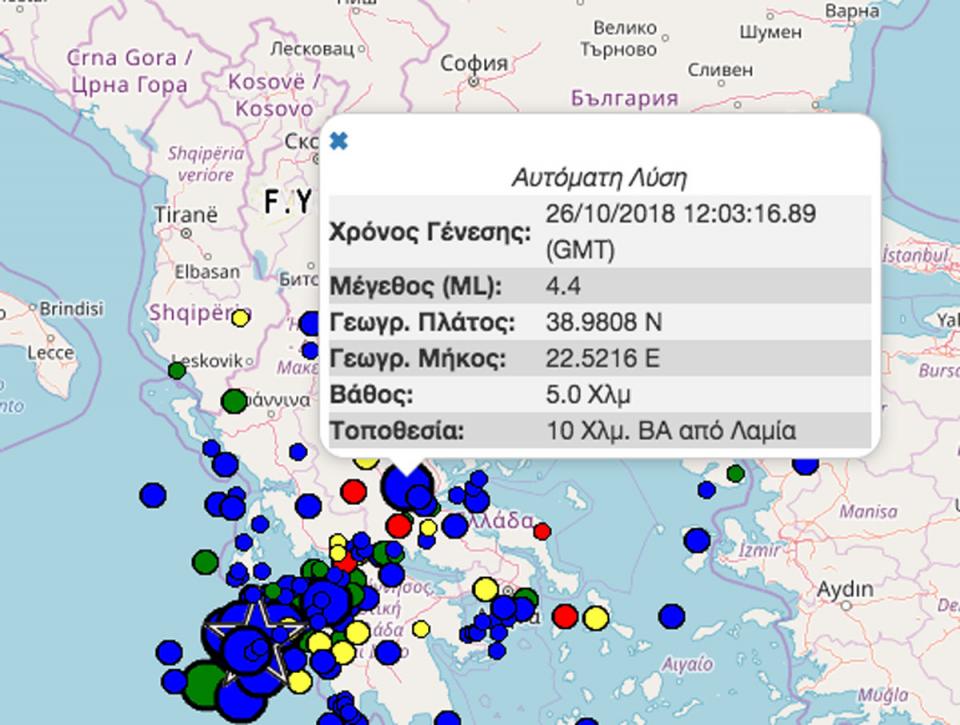Click the Αυτόματη Λύση popup title
Viewport: 960px width, 725px height.
pyautogui.click(x=599, y=178)
